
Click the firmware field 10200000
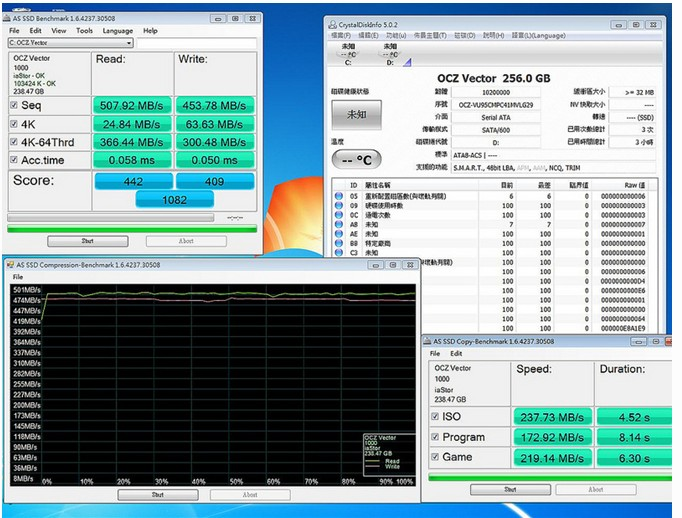click(x=495, y=92)
